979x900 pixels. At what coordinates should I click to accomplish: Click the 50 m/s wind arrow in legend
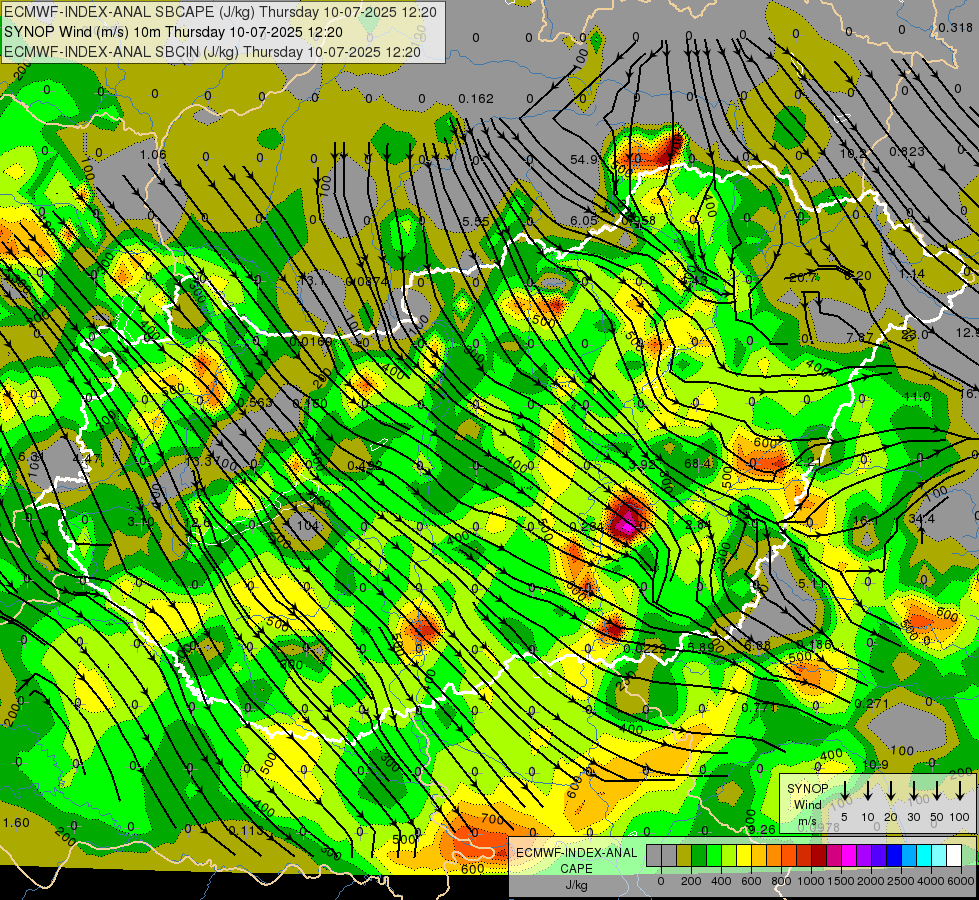pos(937,790)
